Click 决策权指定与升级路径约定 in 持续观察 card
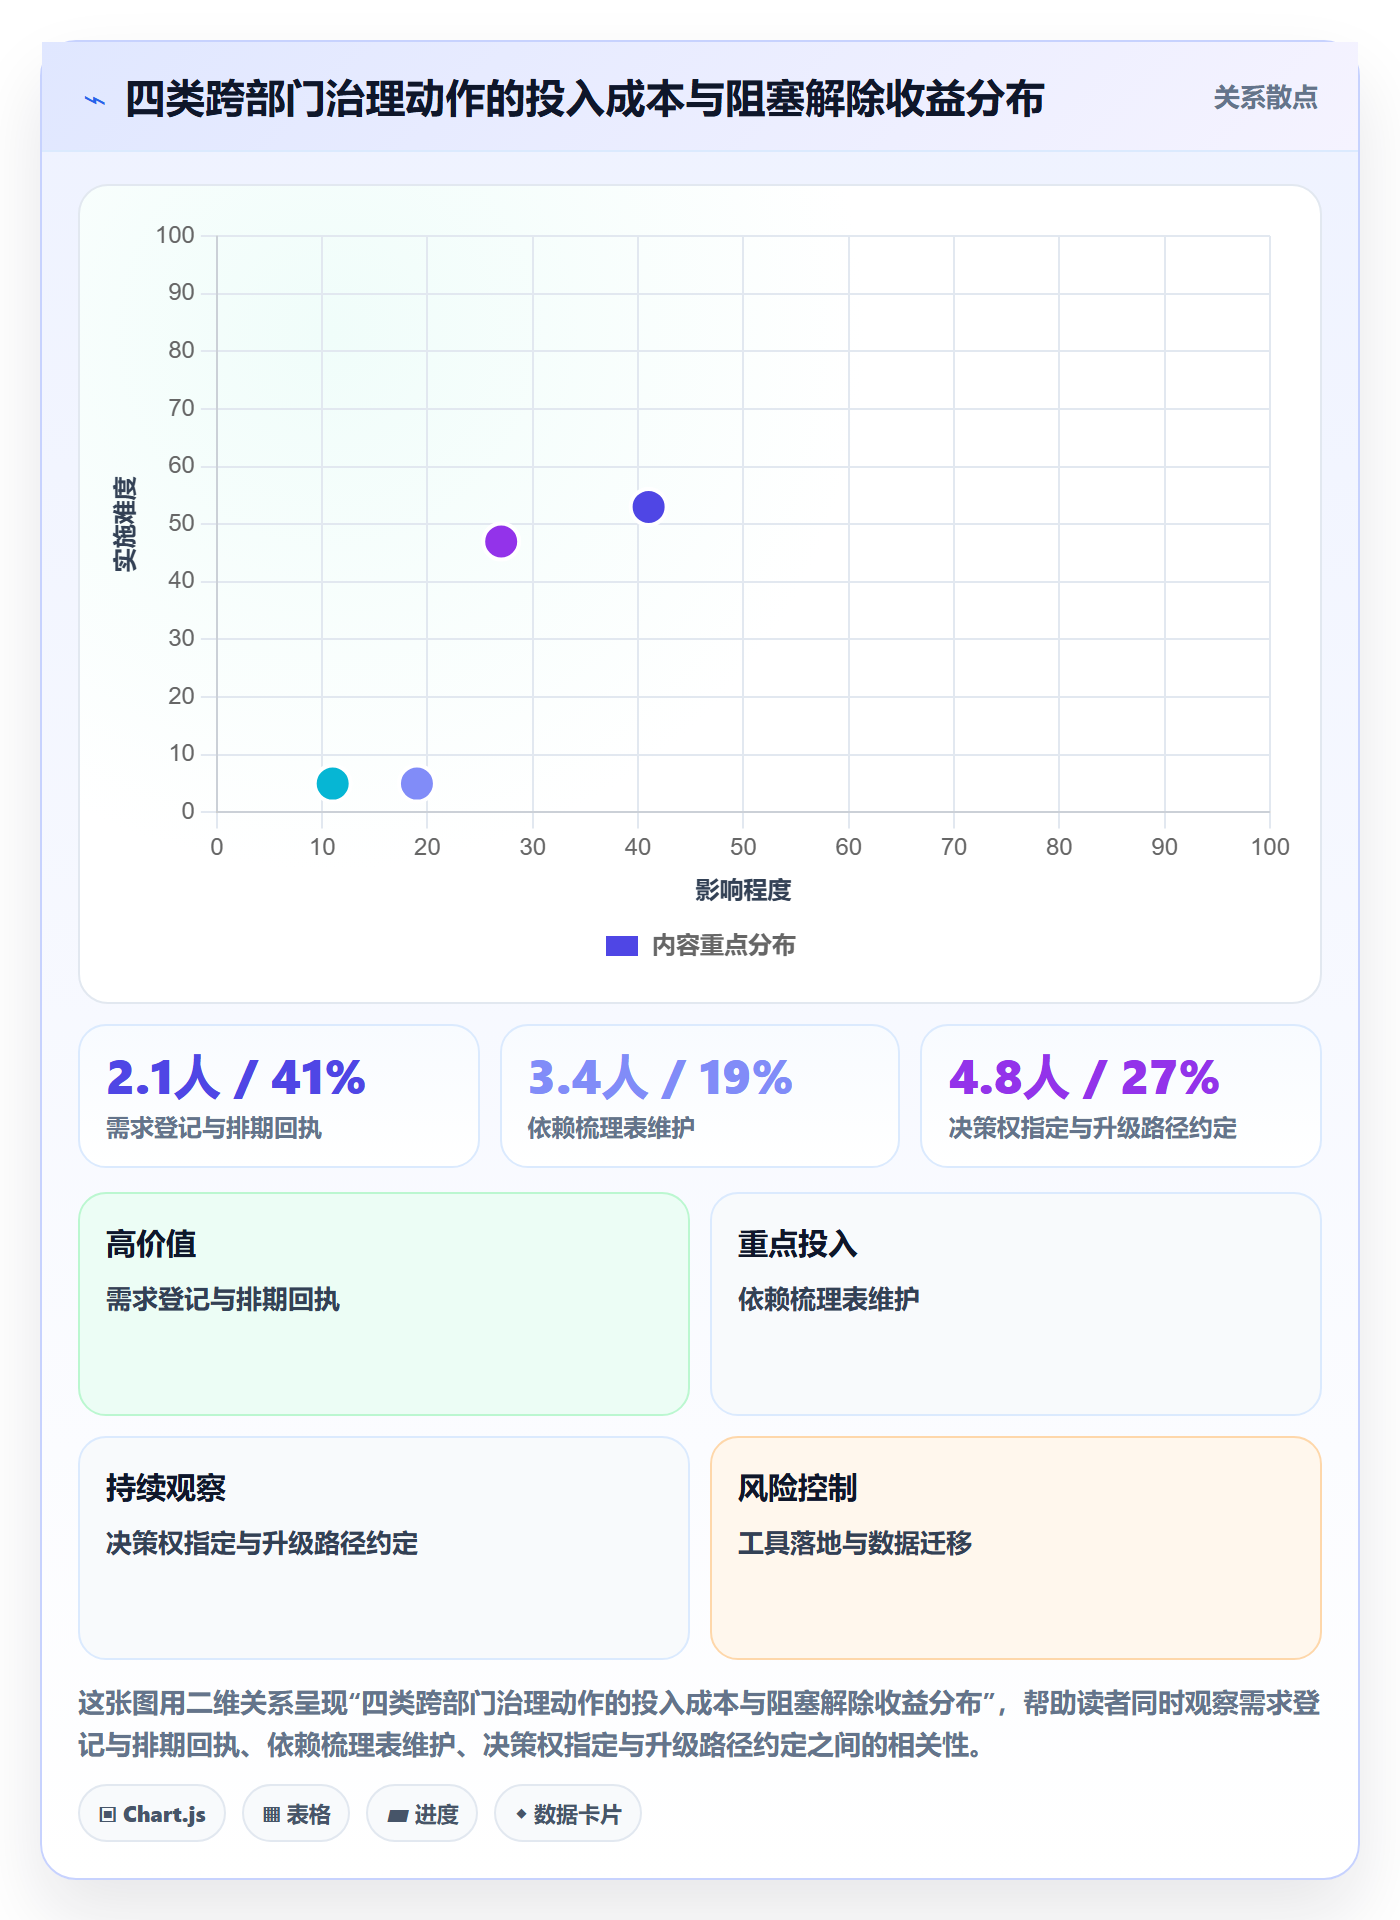 (x=262, y=1543)
